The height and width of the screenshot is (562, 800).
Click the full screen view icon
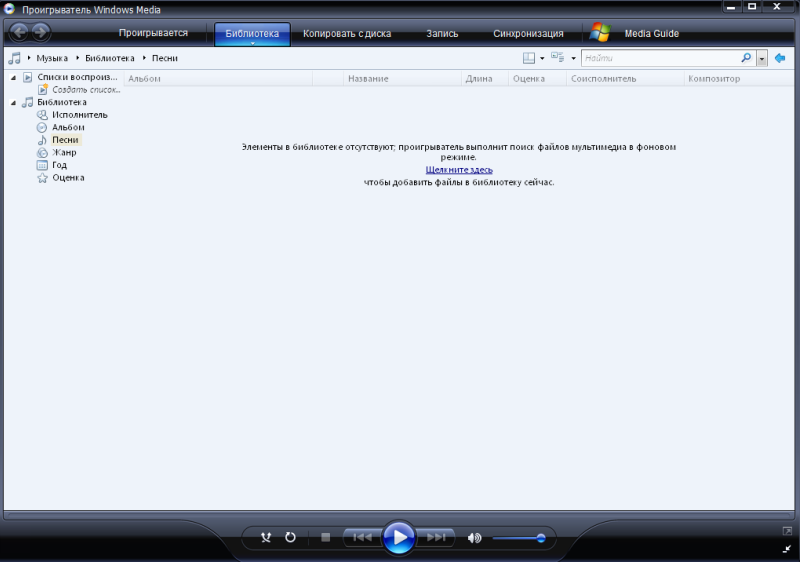(x=787, y=531)
